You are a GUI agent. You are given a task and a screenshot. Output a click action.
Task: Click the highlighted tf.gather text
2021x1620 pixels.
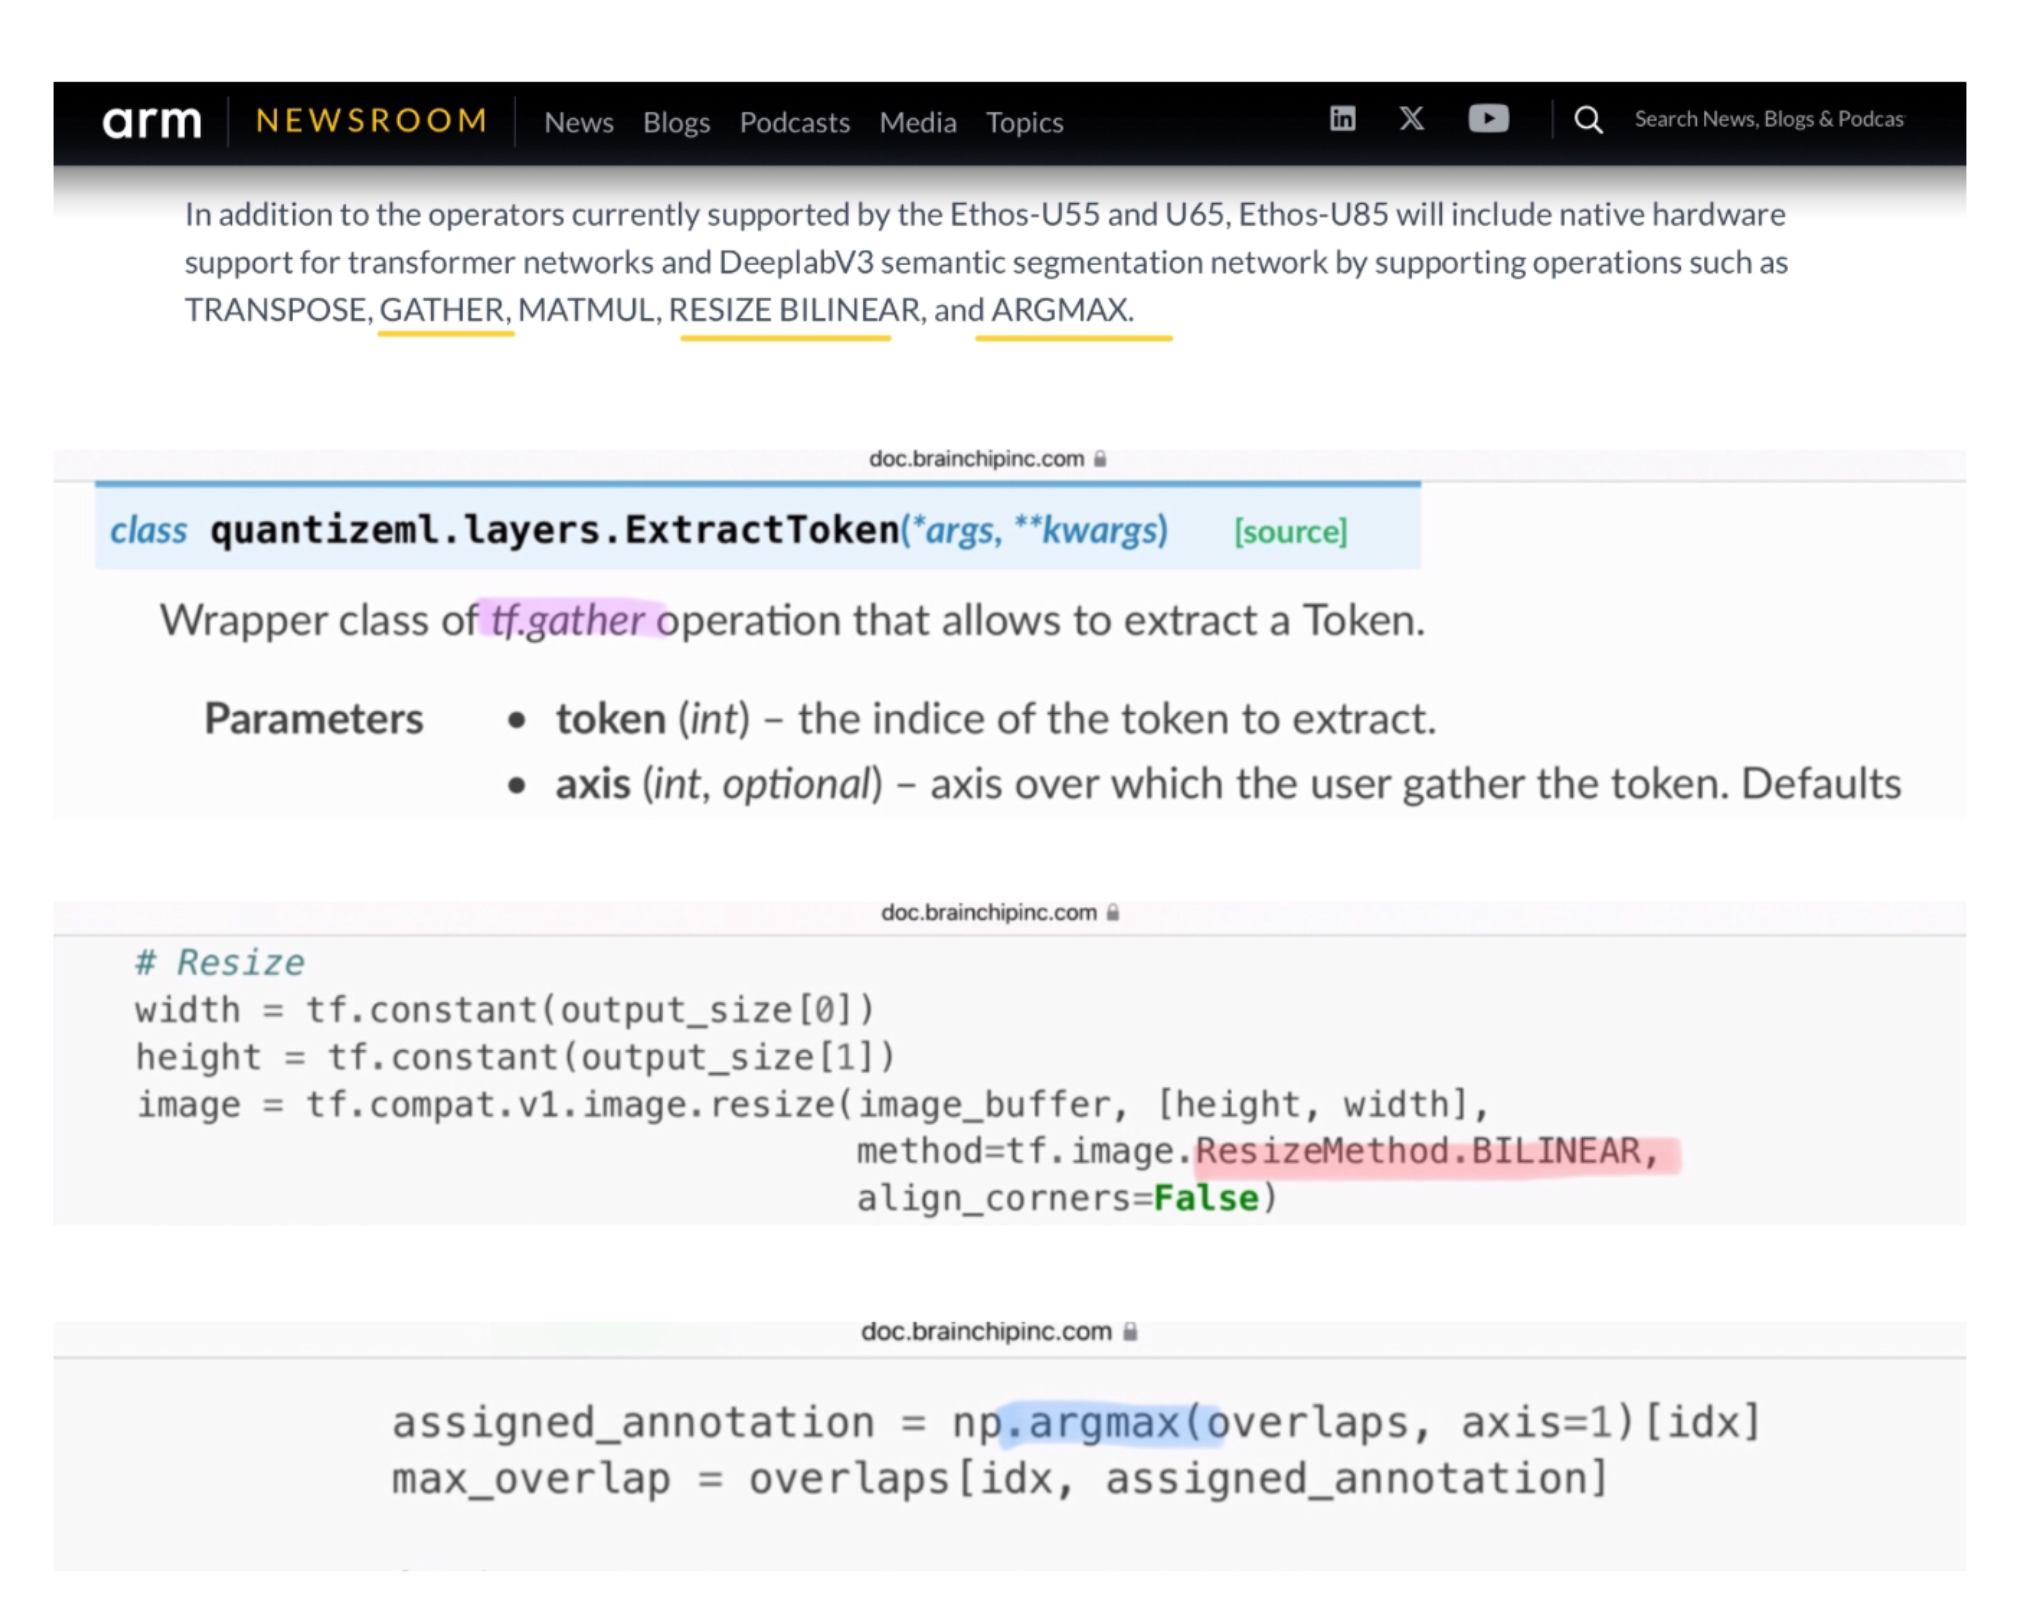(x=568, y=620)
